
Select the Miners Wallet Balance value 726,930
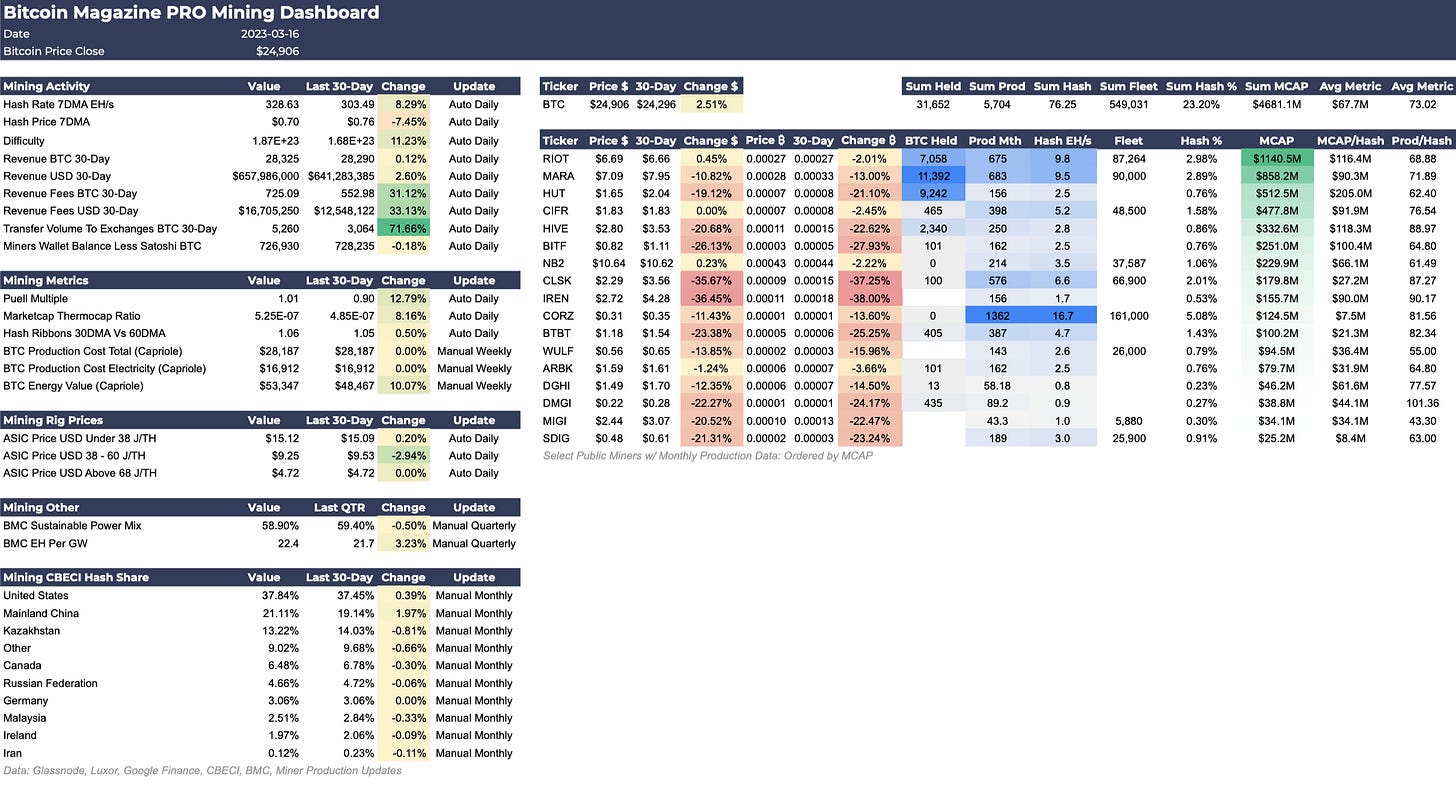pos(278,246)
